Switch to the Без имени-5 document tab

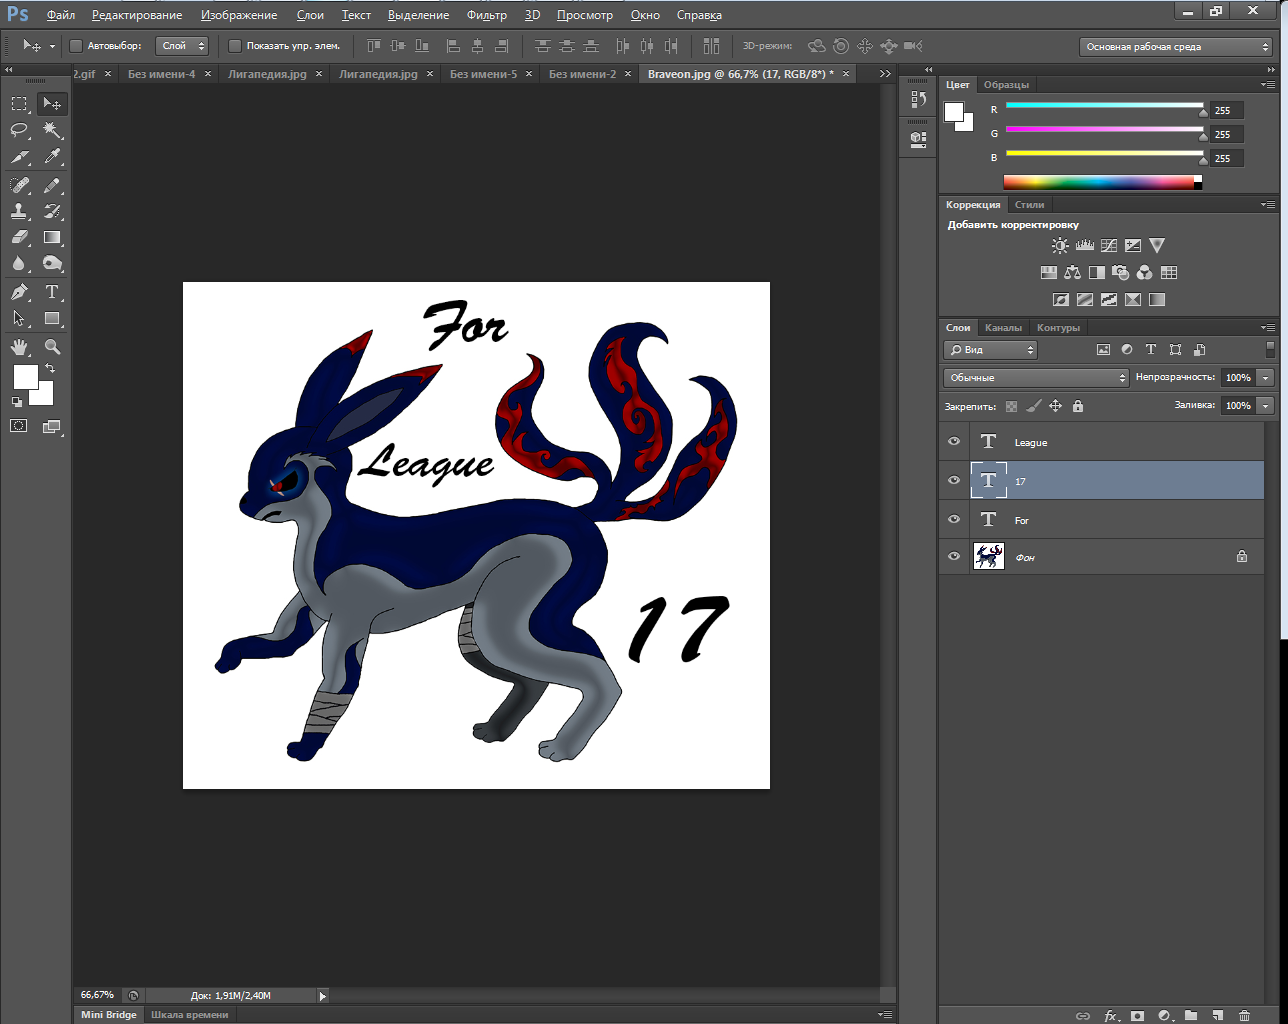pyautogui.click(x=484, y=74)
